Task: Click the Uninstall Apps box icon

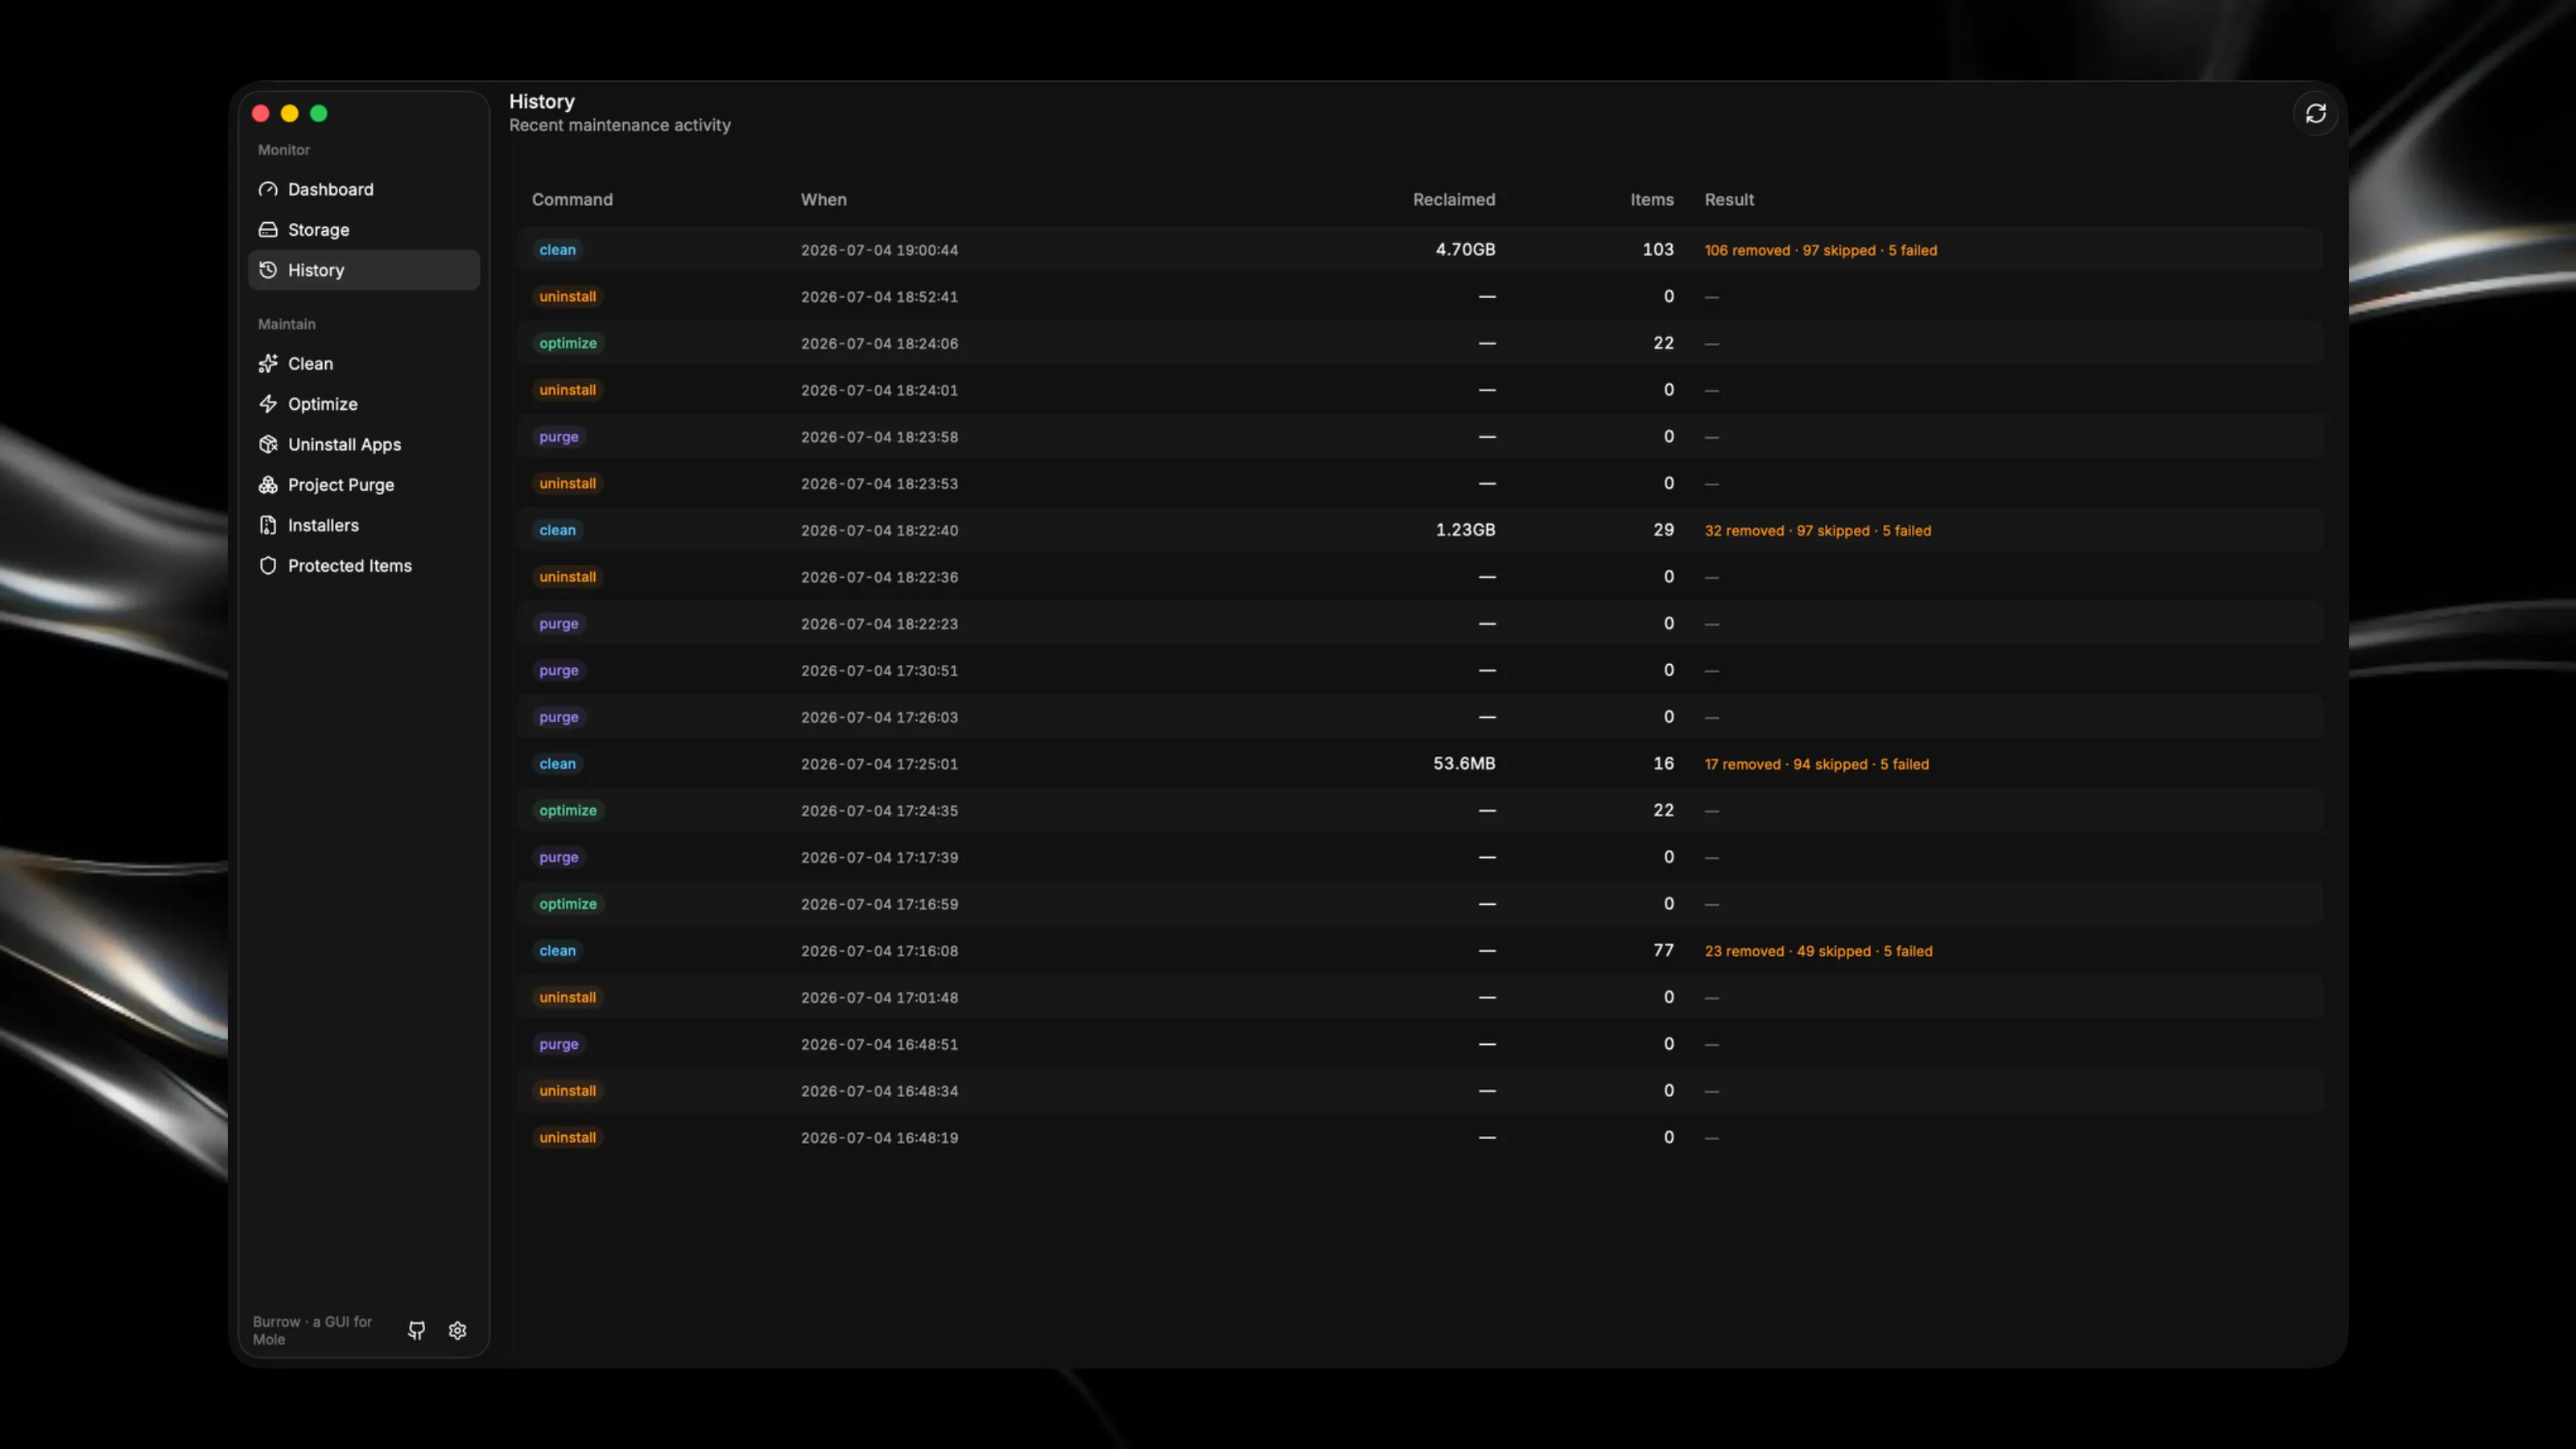Action: click(x=268, y=444)
